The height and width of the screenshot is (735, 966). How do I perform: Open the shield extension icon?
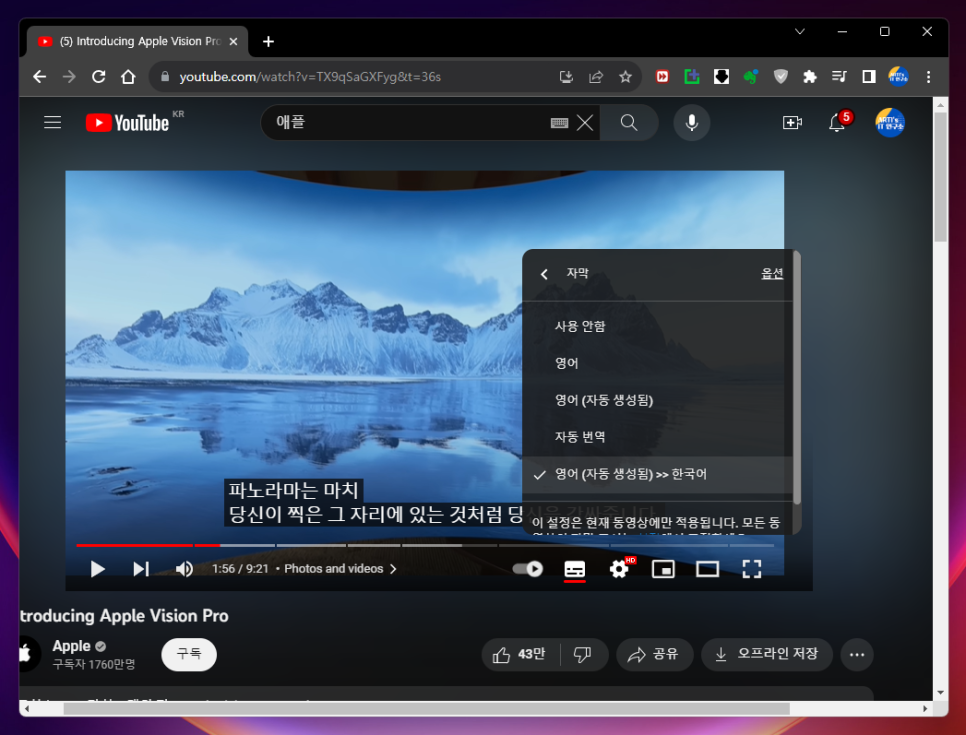click(781, 76)
